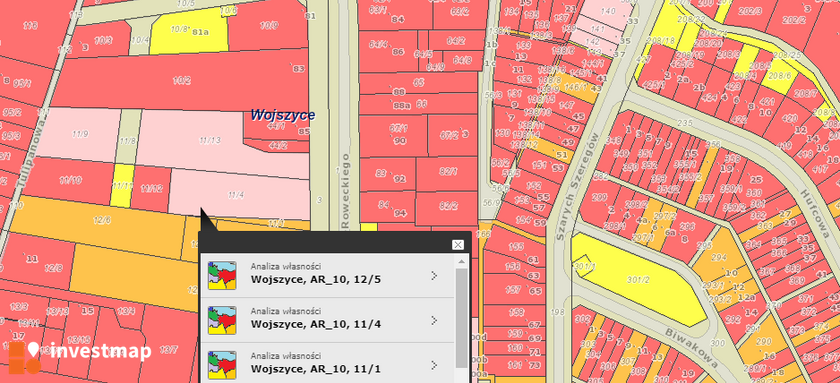Click the popup list scrollbar thumb
Image resolution: width=840 pixels, height=383 pixels.
pos(461,318)
